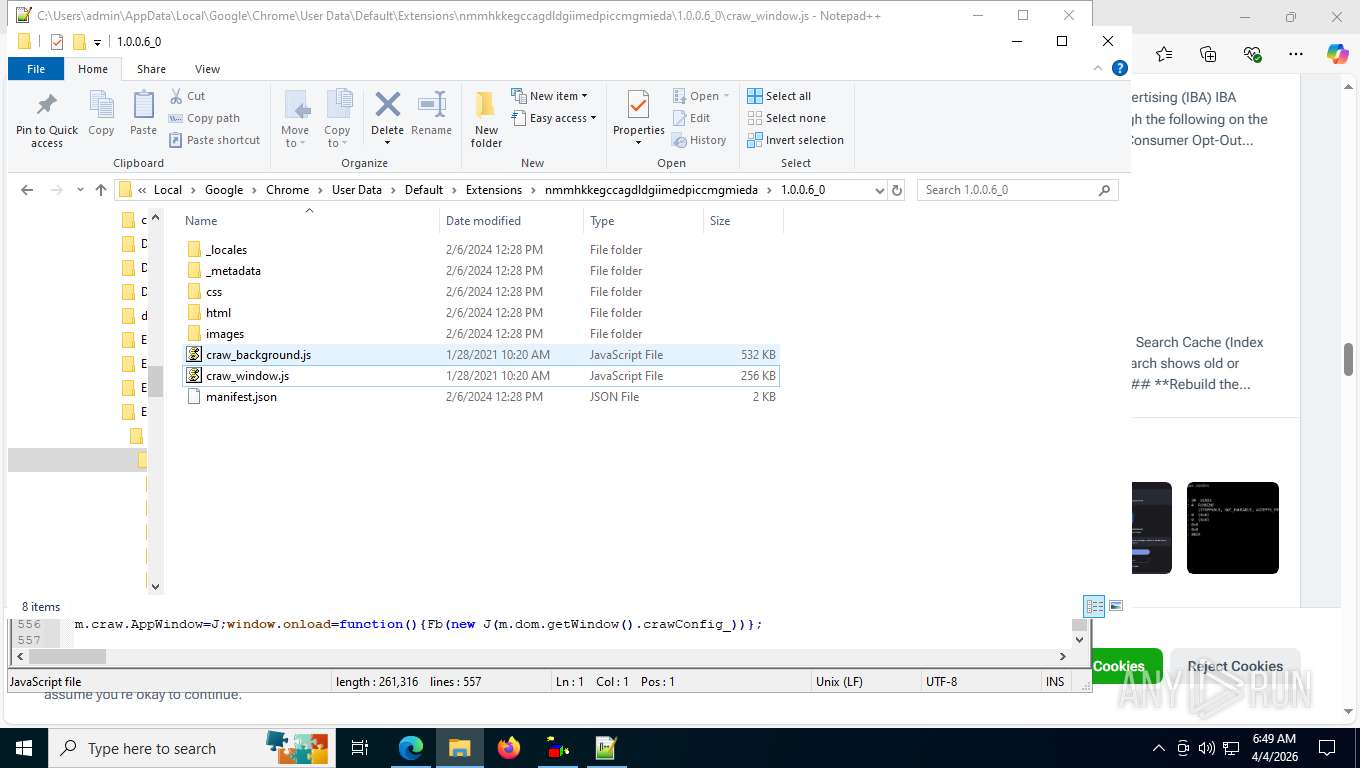This screenshot has height=768, width=1360.
Task: Go up one folder level
Action: (100, 190)
